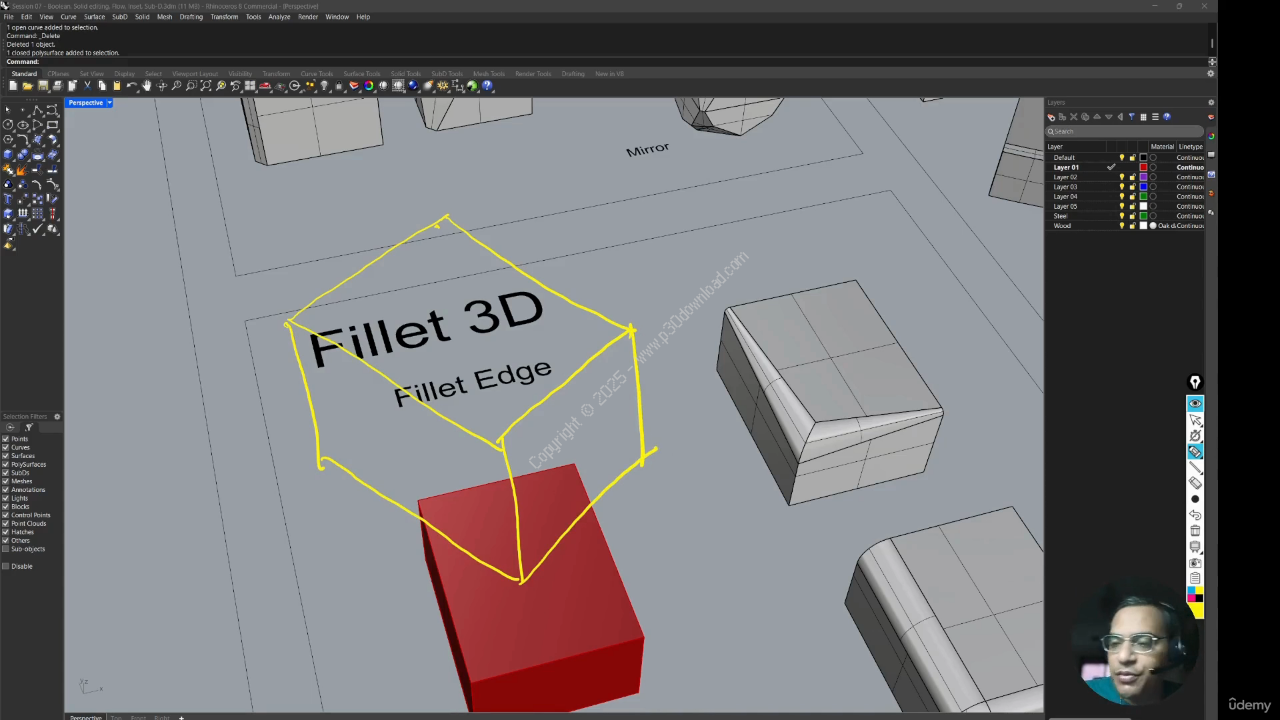Viewport: 1280px width, 720px height.
Task: Click the Pan hand tool icon
Action: (x=147, y=86)
